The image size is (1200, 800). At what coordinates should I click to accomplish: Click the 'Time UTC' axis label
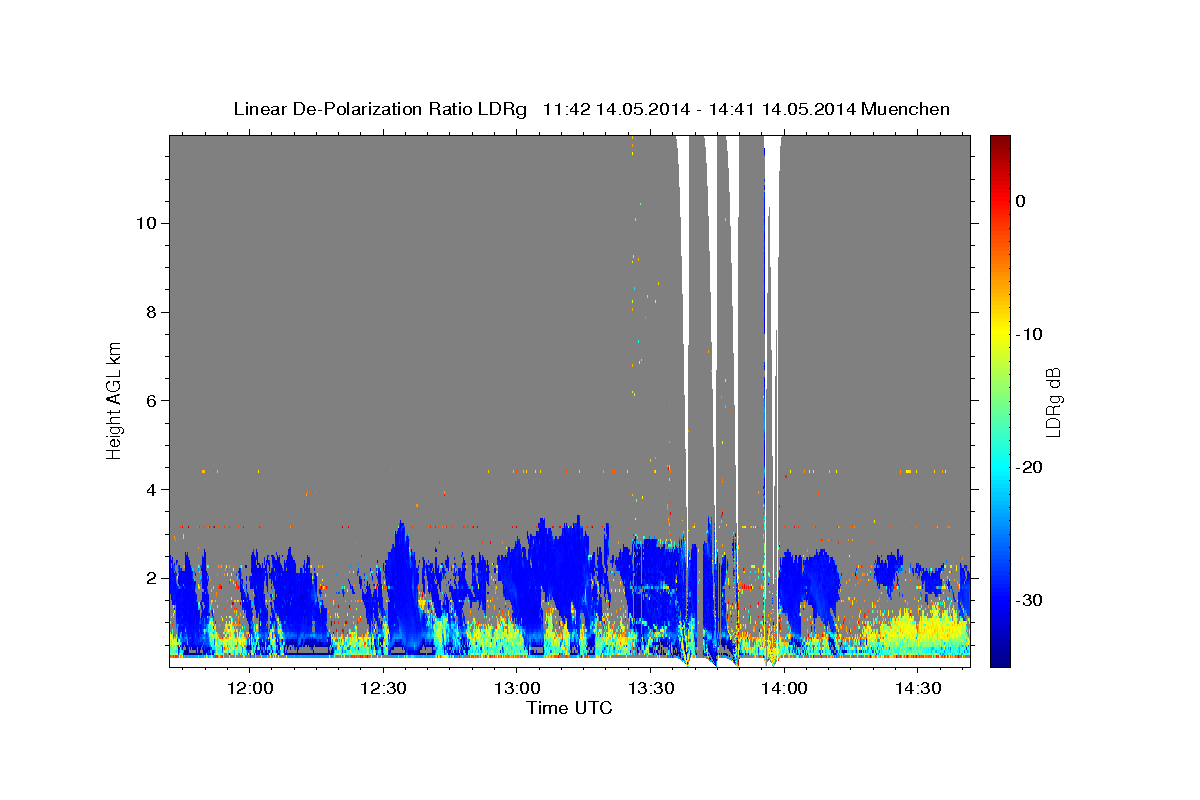coord(569,708)
